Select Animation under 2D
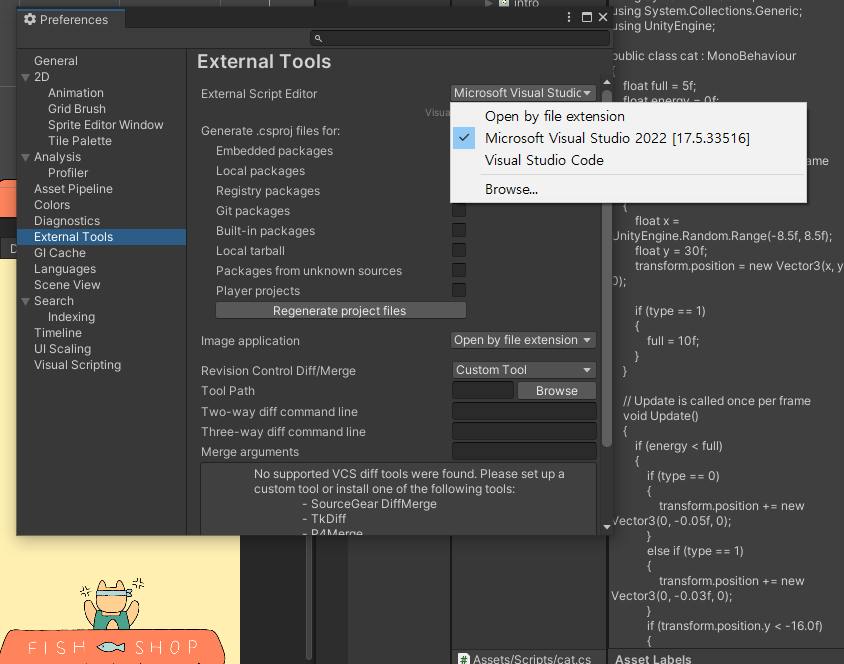Viewport: 844px width, 664px height. click(x=76, y=93)
